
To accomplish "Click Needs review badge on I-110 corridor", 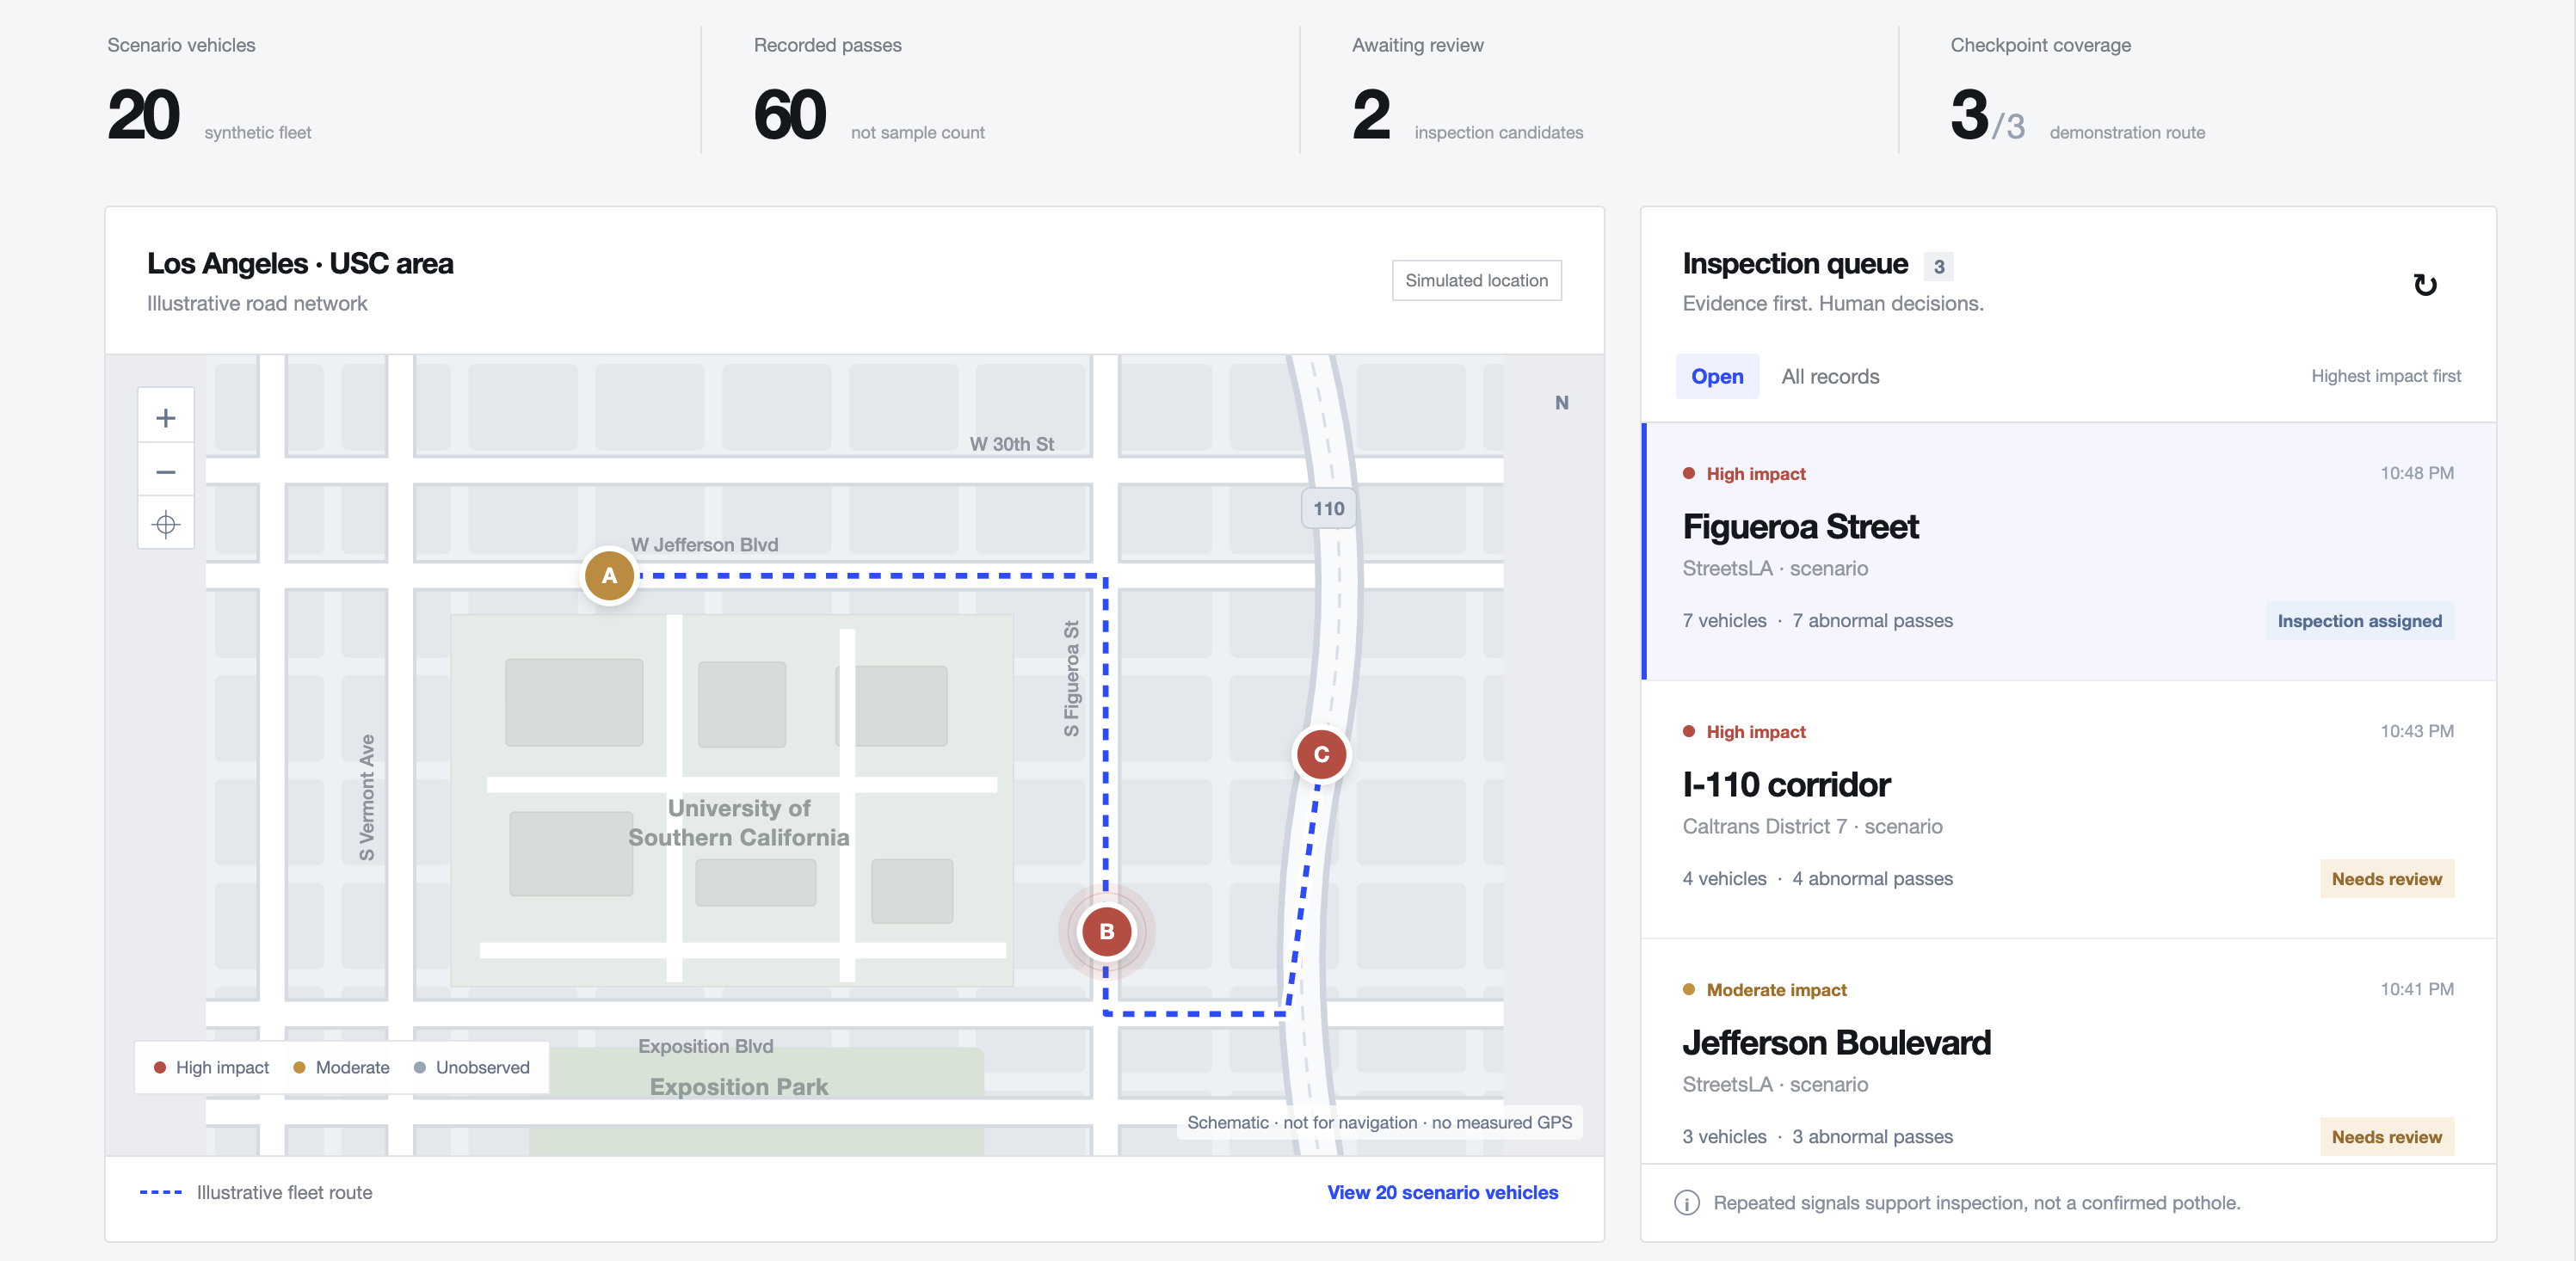I will (2386, 879).
